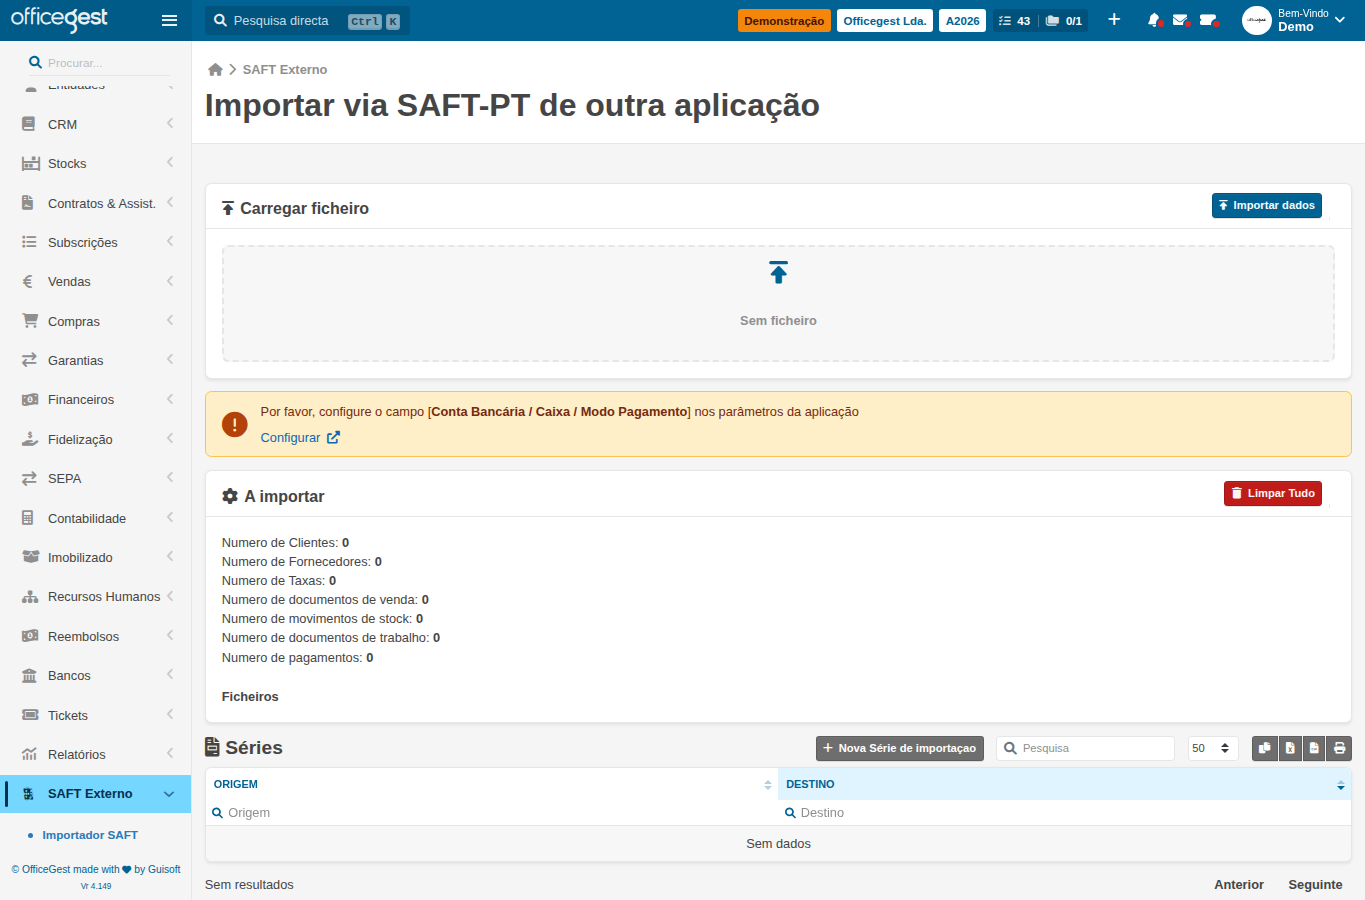Viewport: 1365px width, 900px height.
Task: Click the red Limpar Tudo button
Action: [1272, 493]
